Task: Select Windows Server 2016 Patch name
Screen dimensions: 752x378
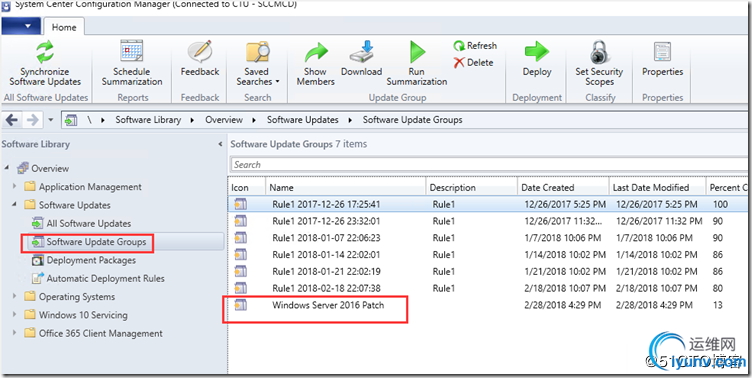Action: pos(328,305)
